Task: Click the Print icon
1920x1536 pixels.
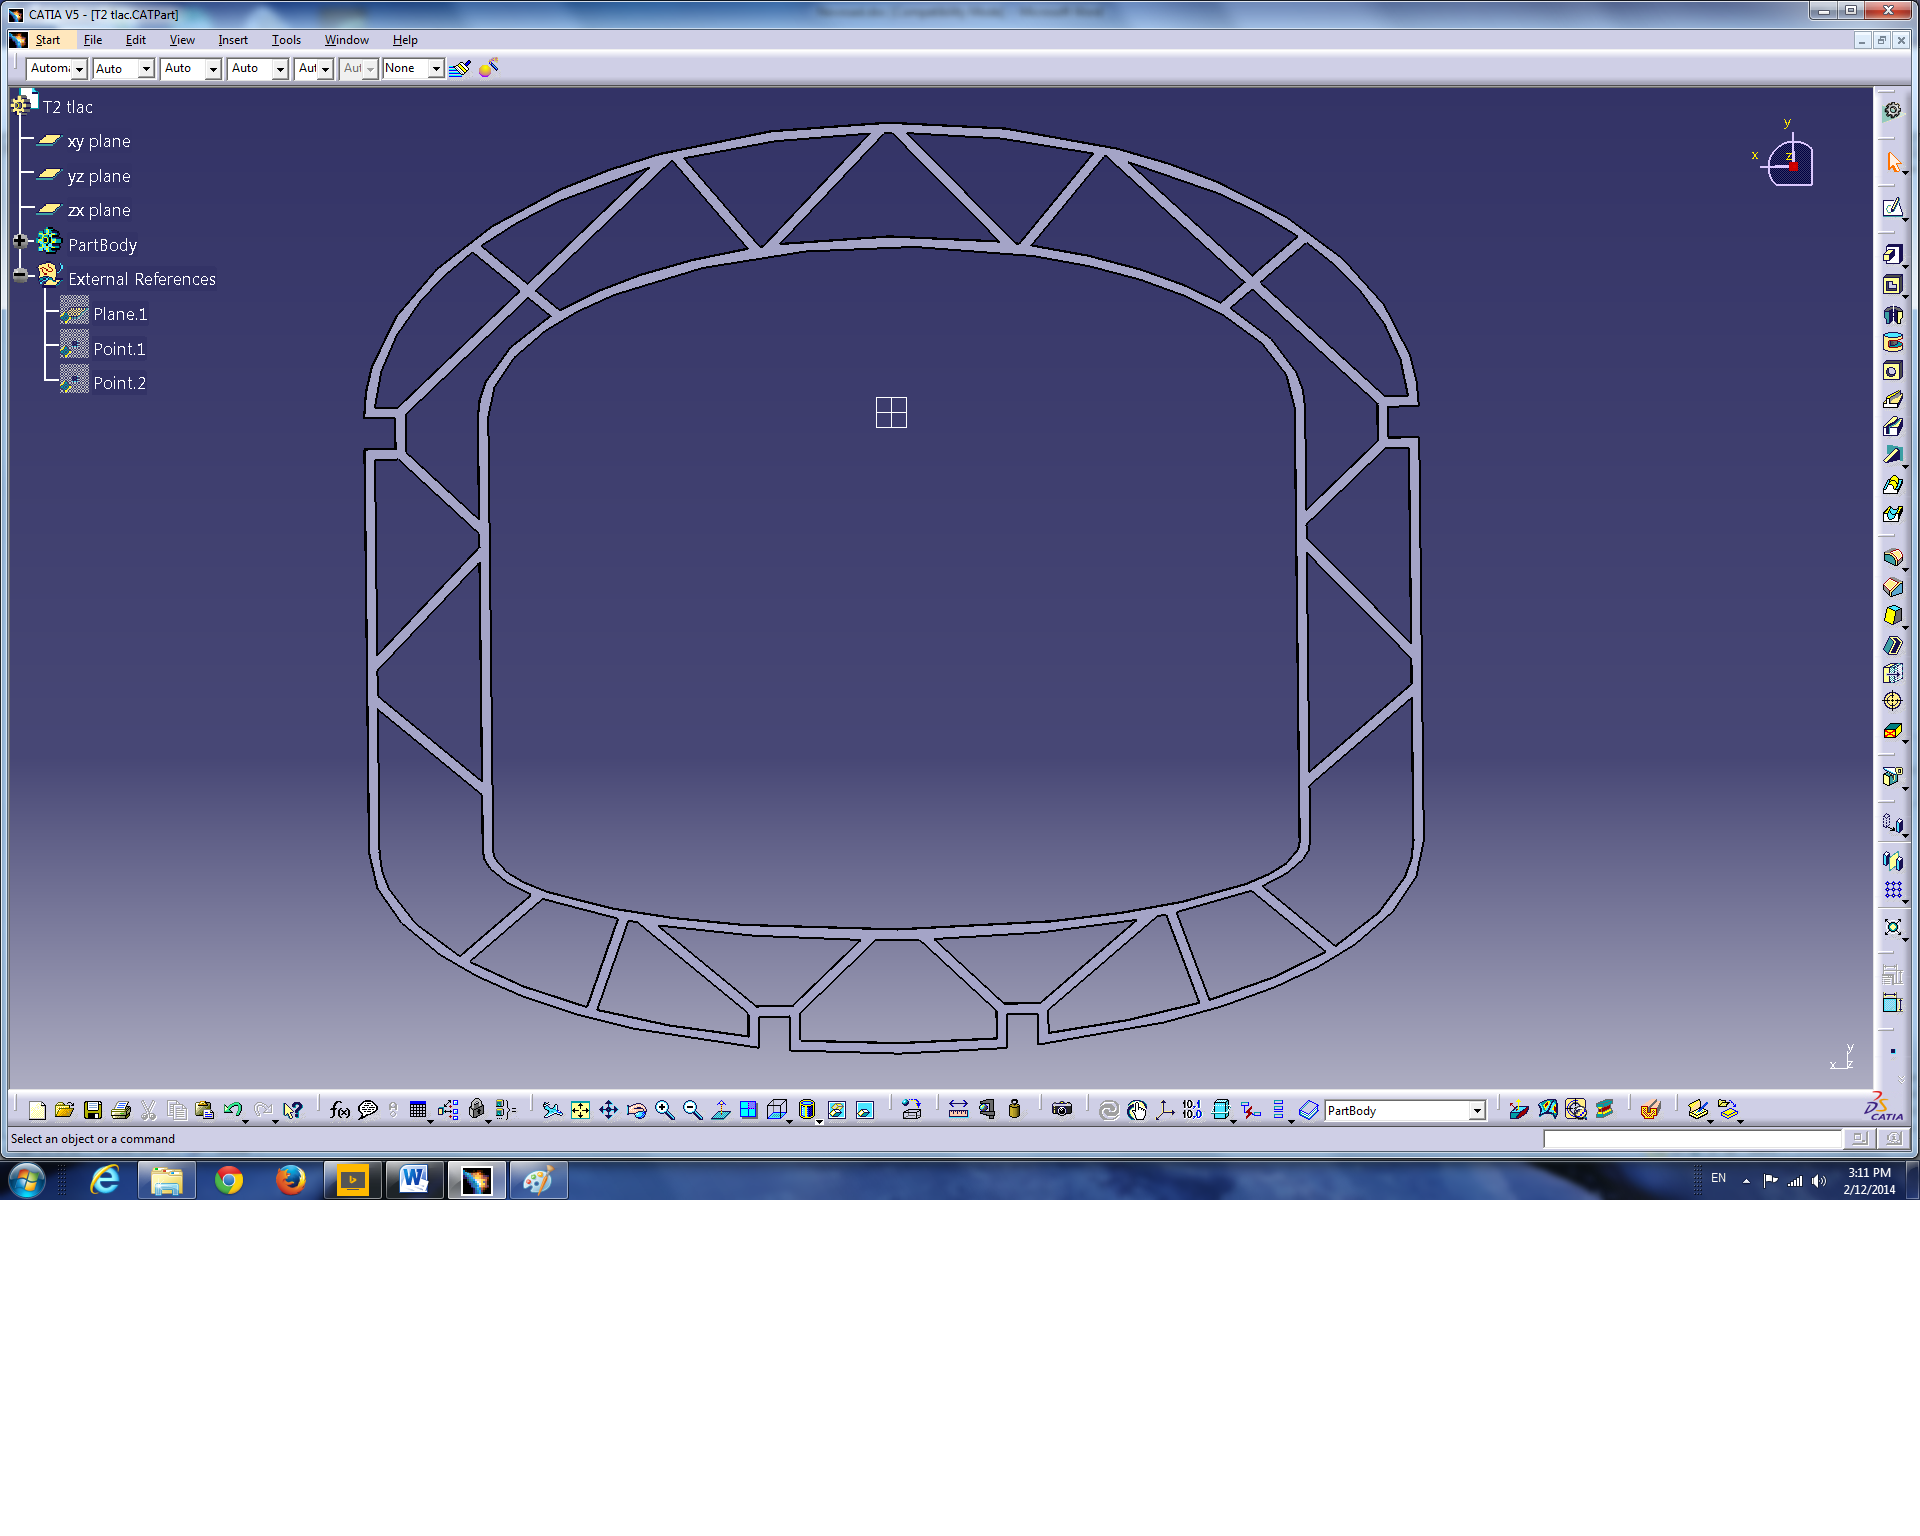Action: click(x=121, y=1110)
